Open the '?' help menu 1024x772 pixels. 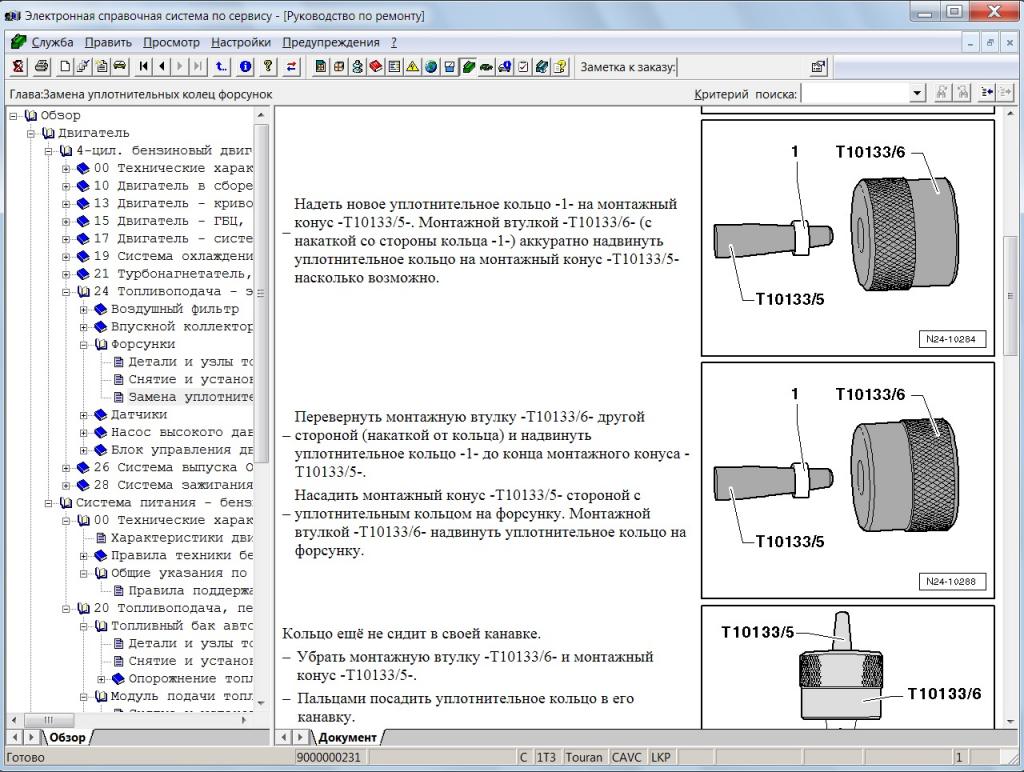(394, 42)
